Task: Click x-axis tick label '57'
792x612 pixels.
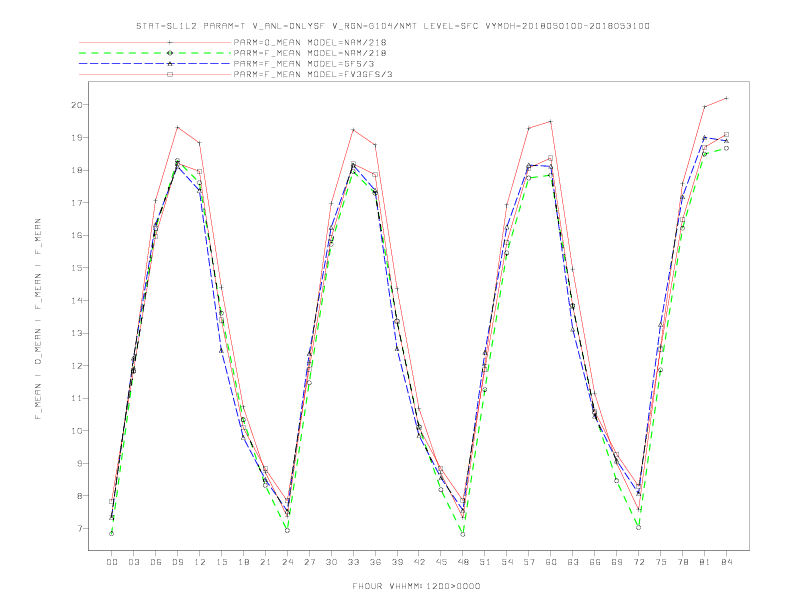Action: click(x=529, y=562)
